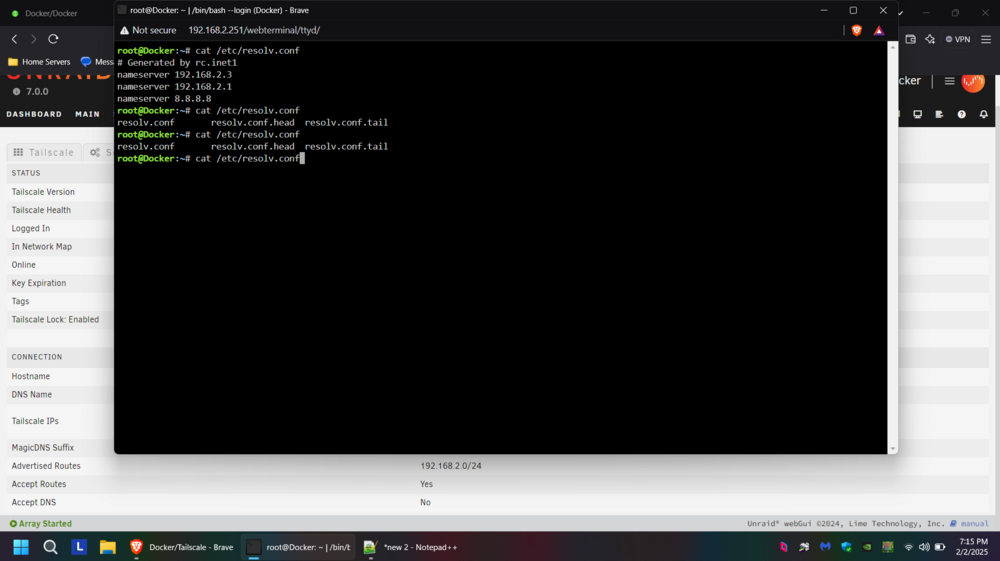
Task: Click the Accept Routes Yes value
Action: click(x=427, y=484)
